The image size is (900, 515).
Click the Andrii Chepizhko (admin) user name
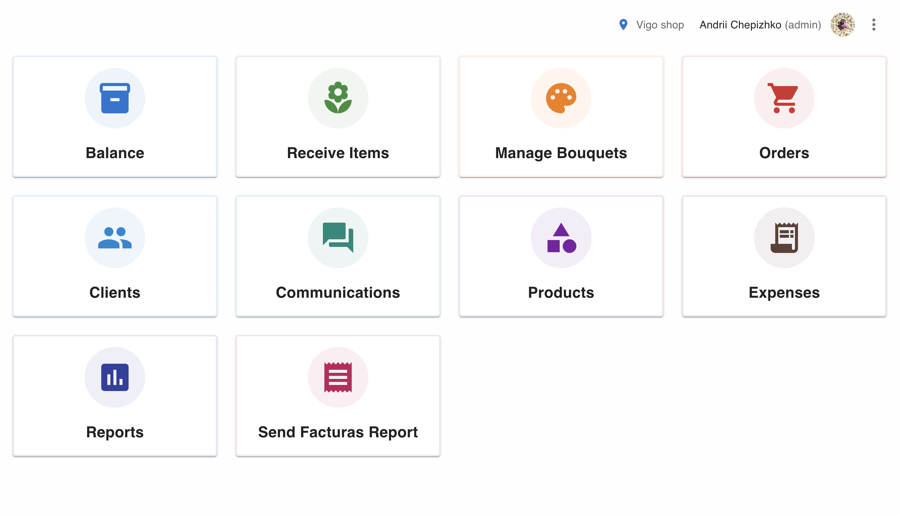click(x=760, y=25)
